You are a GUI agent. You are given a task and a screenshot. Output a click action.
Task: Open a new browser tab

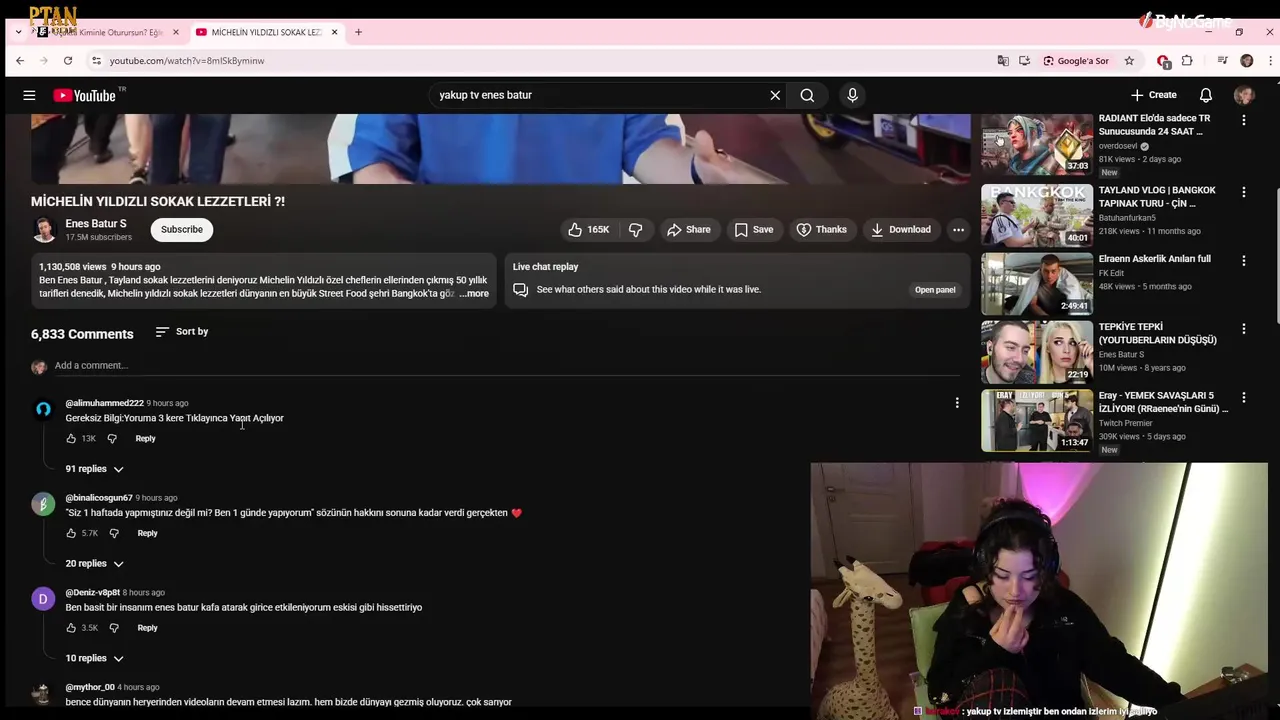pos(358,32)
